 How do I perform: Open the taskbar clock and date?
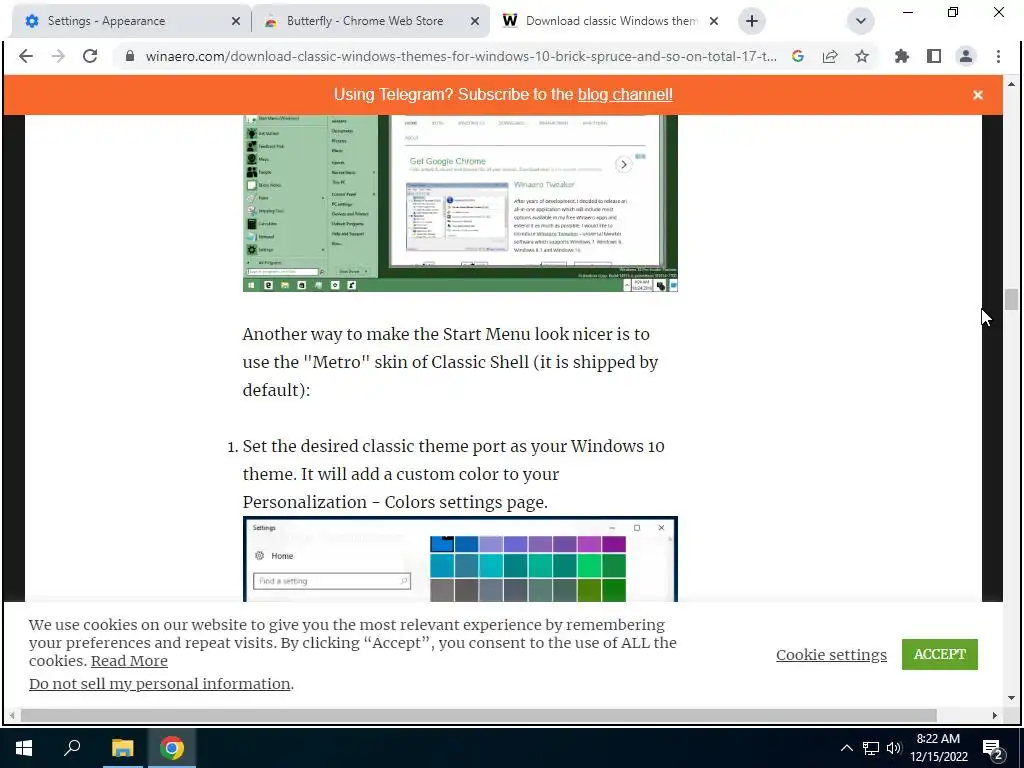coord(938,748)
